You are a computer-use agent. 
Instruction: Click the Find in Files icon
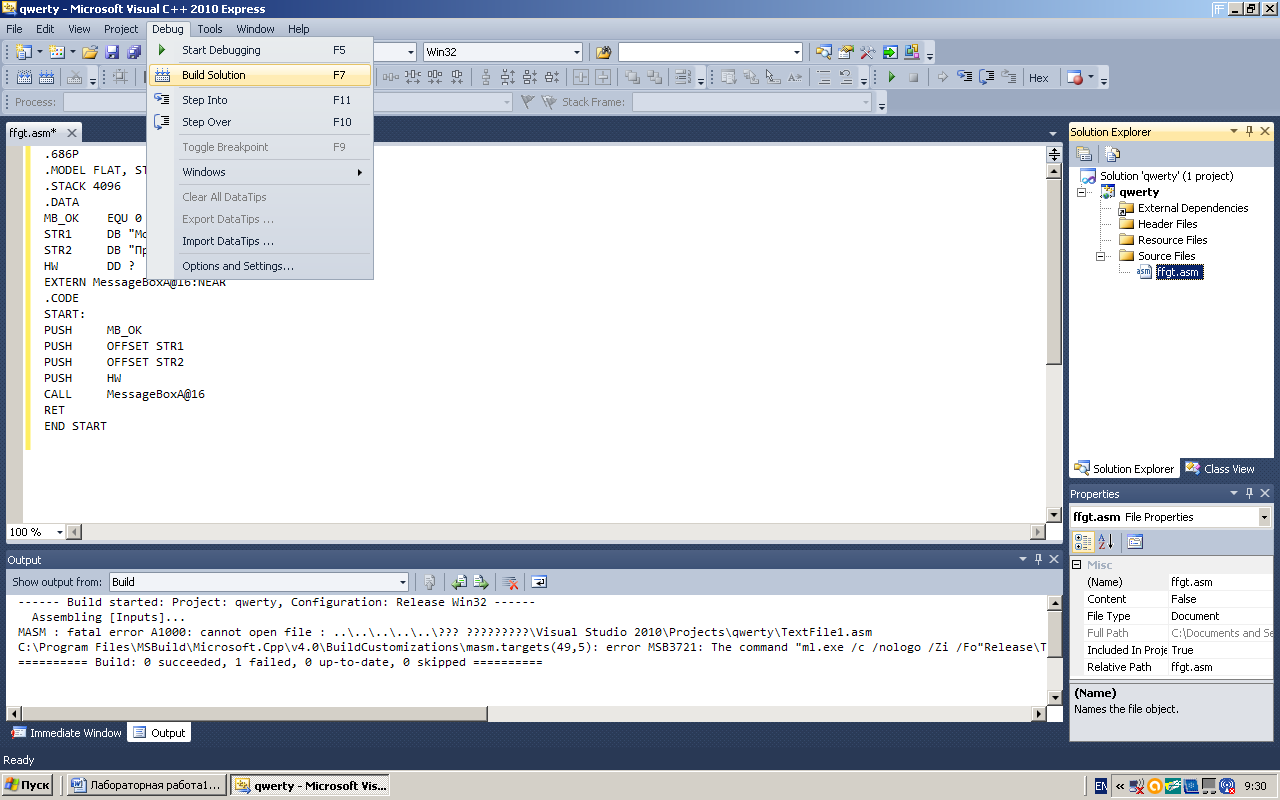point(603,52)
